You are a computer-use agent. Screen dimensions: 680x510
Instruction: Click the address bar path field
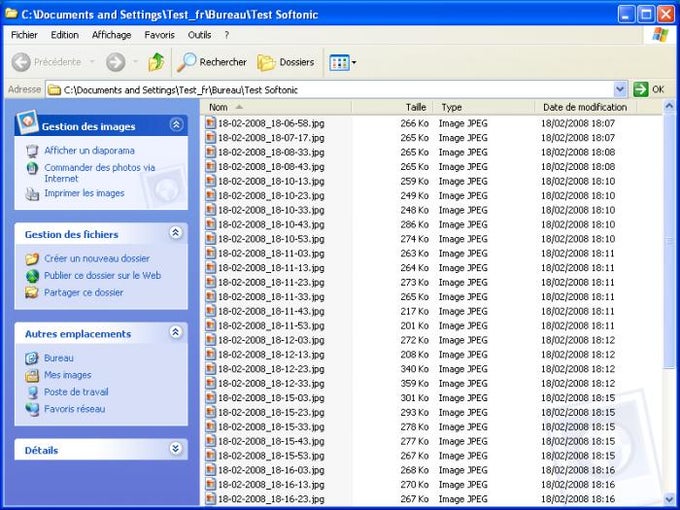click(x=330, y=90)
